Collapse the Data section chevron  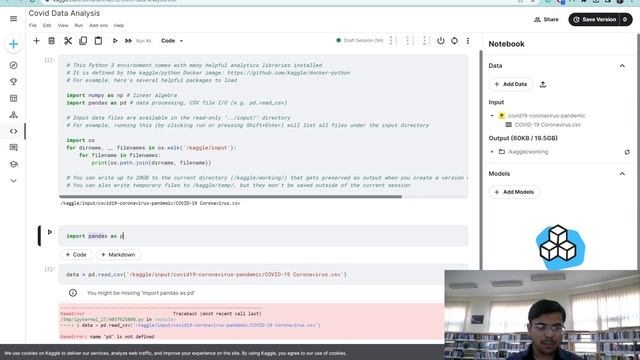click(622, 66)
